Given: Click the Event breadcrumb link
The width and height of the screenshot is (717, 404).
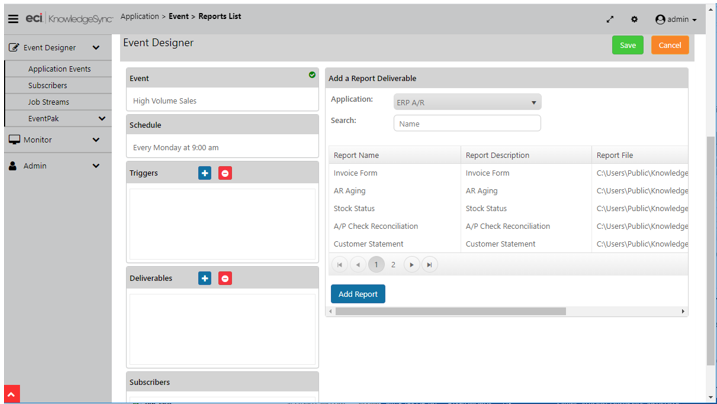Looking at the screenshot, I should pyautogui.click(x=178, y=16).
